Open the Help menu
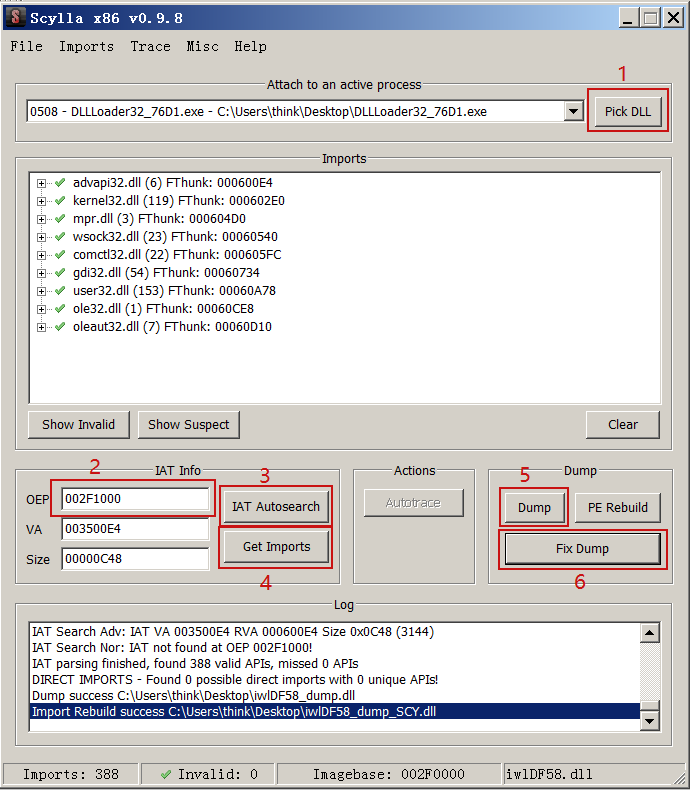 tap(250, 46)
